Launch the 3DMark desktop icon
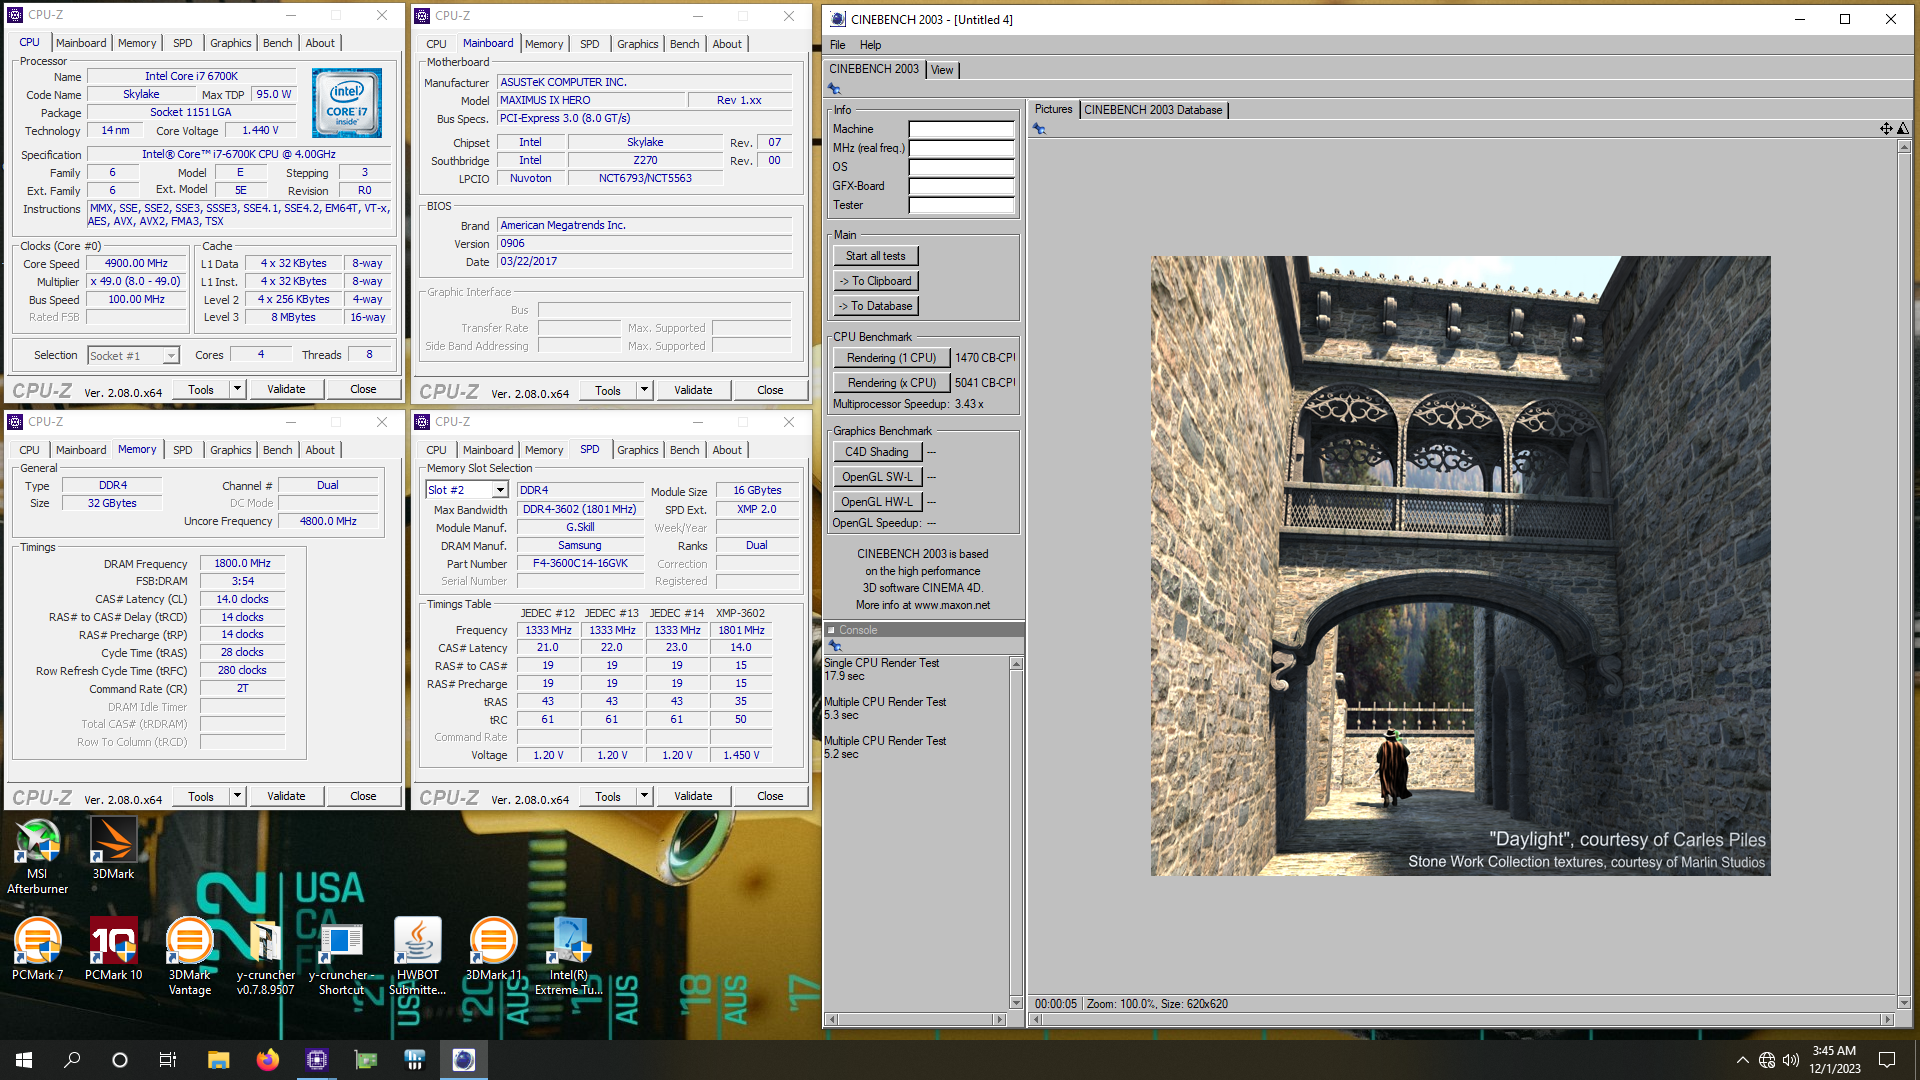 (x=113, y=848)
